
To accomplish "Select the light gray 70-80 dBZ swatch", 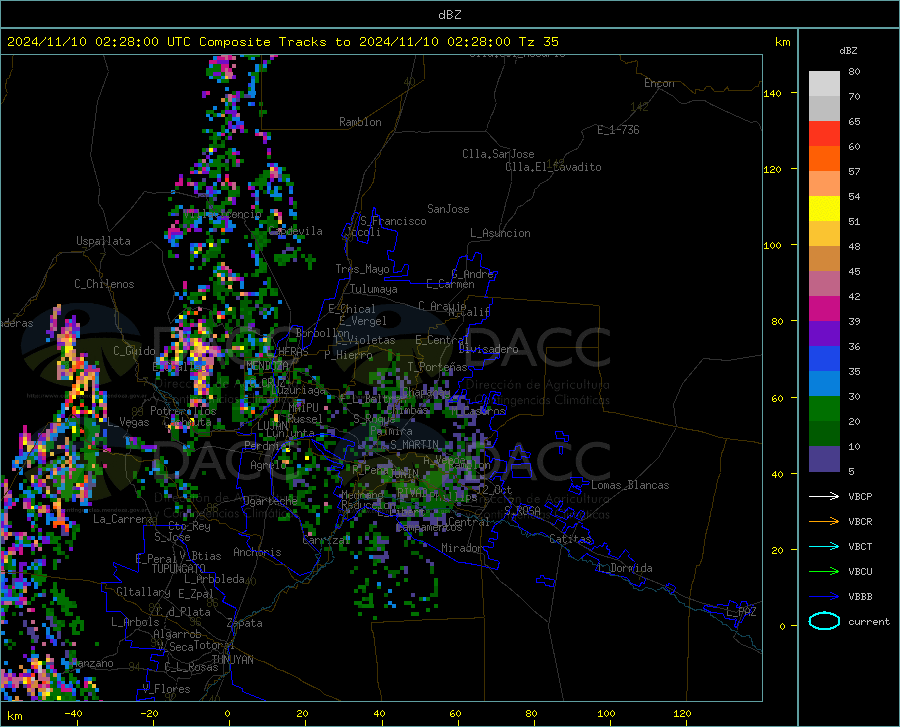I will pyautogui.click(x=824, y=84).
